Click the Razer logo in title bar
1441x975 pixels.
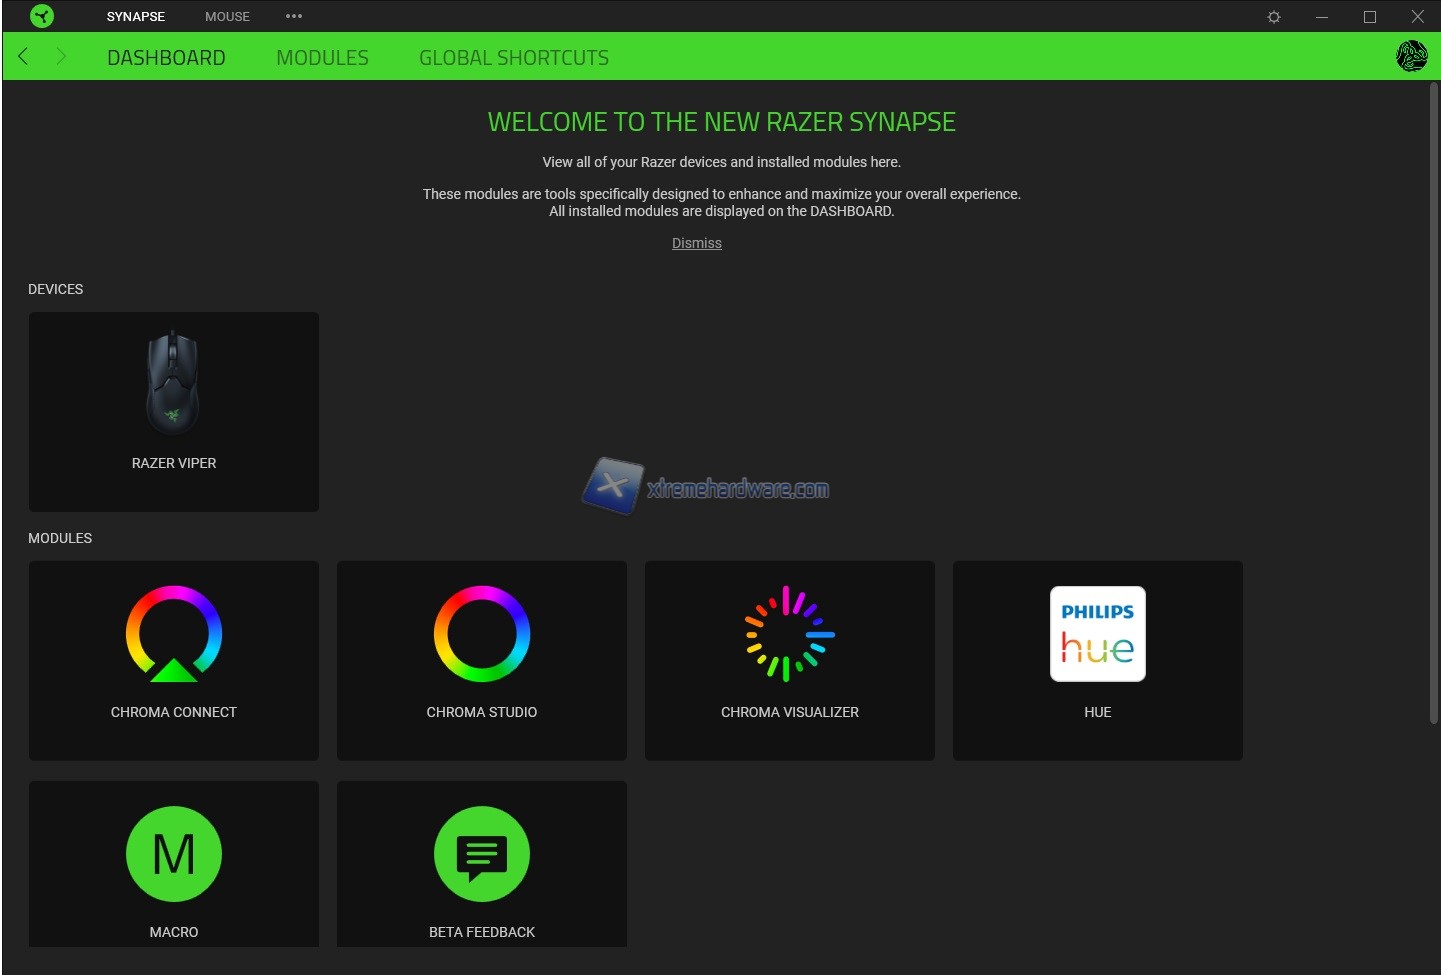(x=41, y=16)
